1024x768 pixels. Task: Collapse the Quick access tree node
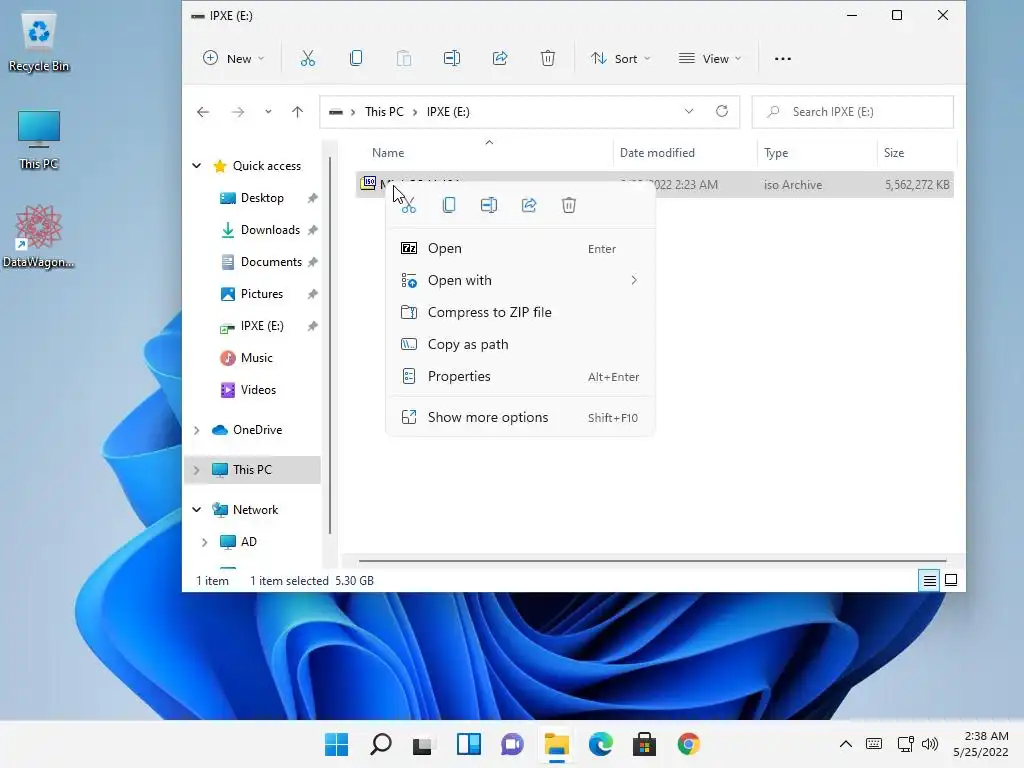click(x=197, y=166)
